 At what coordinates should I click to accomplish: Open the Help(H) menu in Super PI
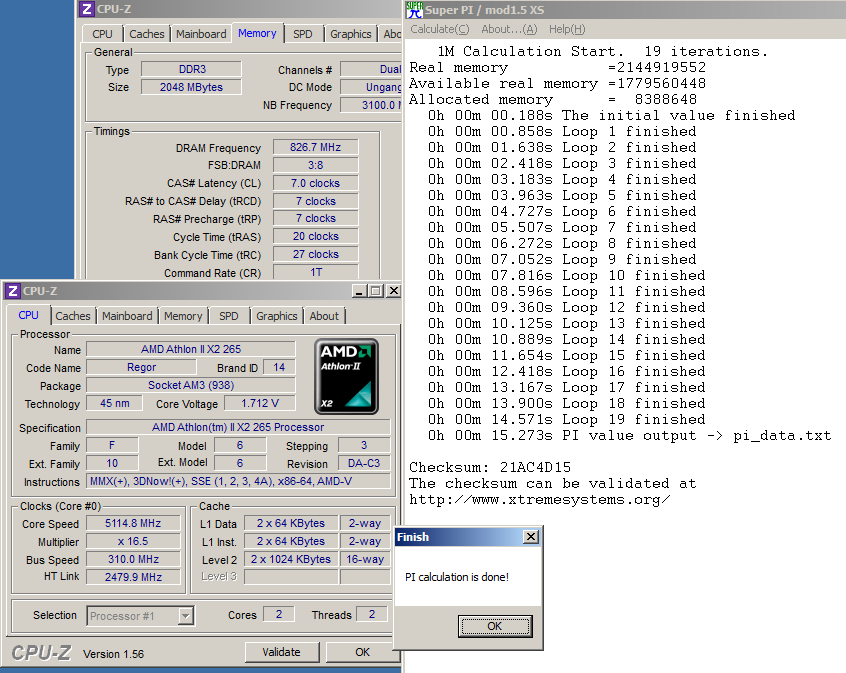click(567, 29)
